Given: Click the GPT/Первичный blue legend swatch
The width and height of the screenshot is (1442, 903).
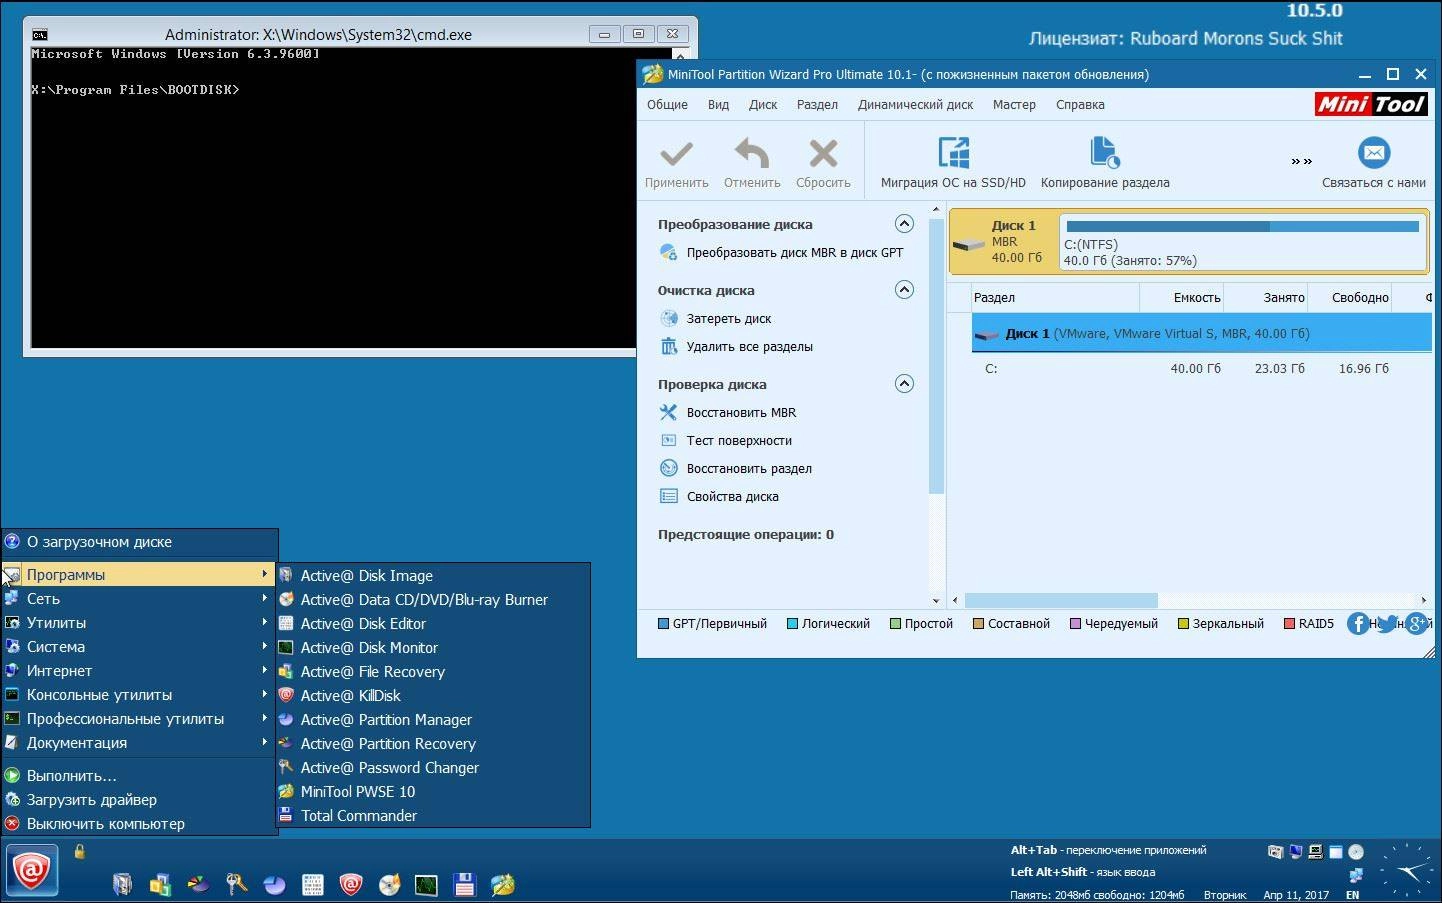Looking at the screenshot, I should tap(663, 623).
